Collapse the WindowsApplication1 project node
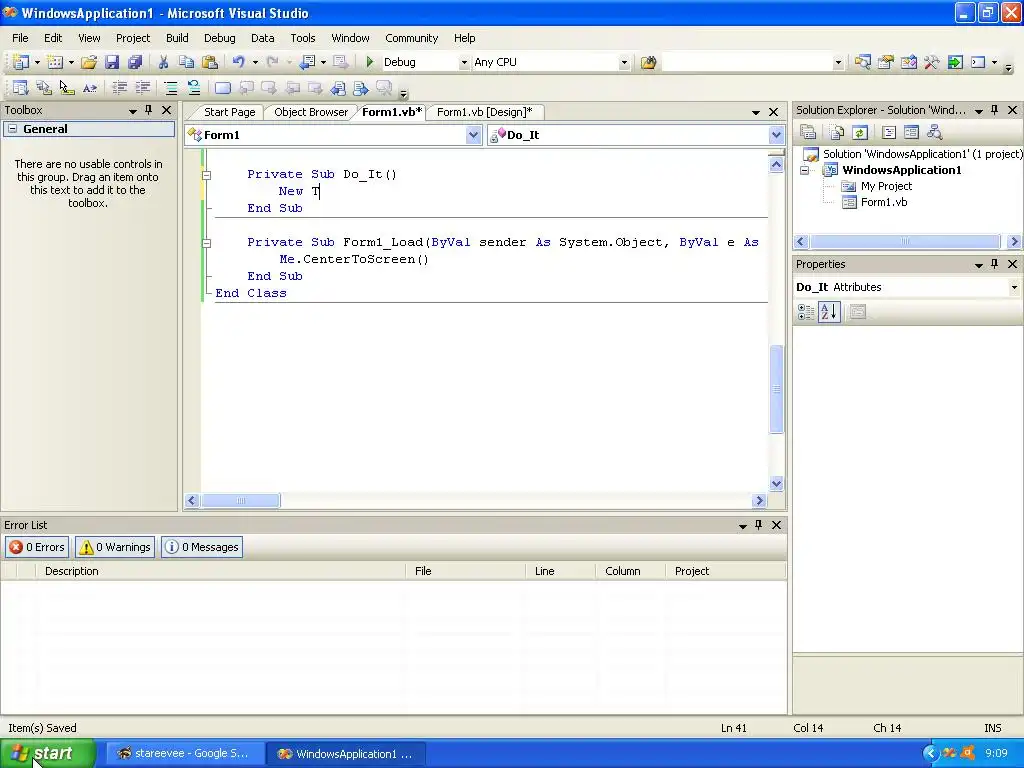 [805, 170]
